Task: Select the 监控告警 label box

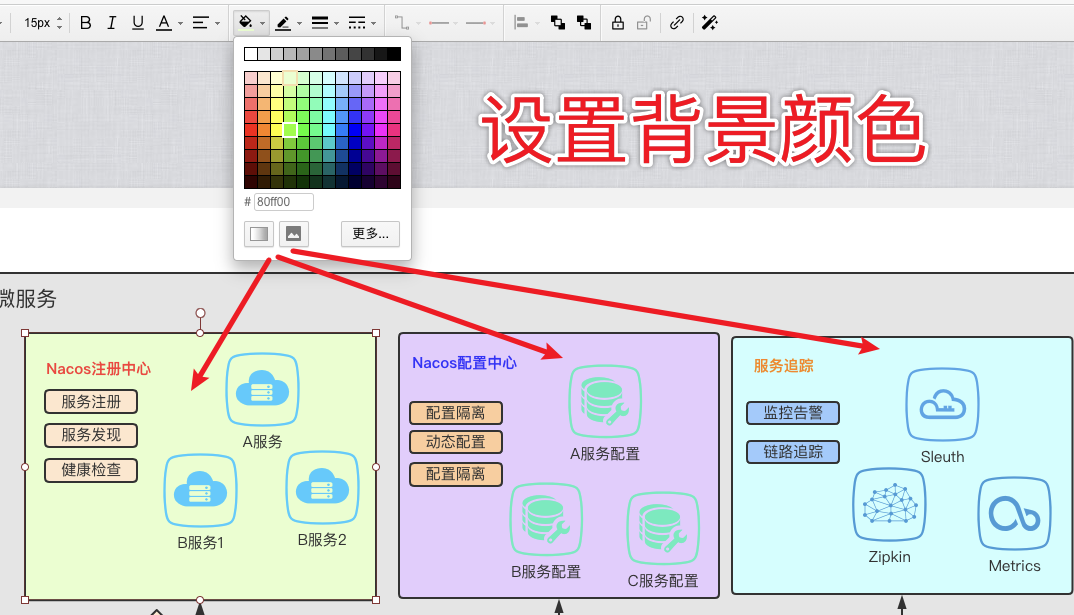Action: point(792,413)
